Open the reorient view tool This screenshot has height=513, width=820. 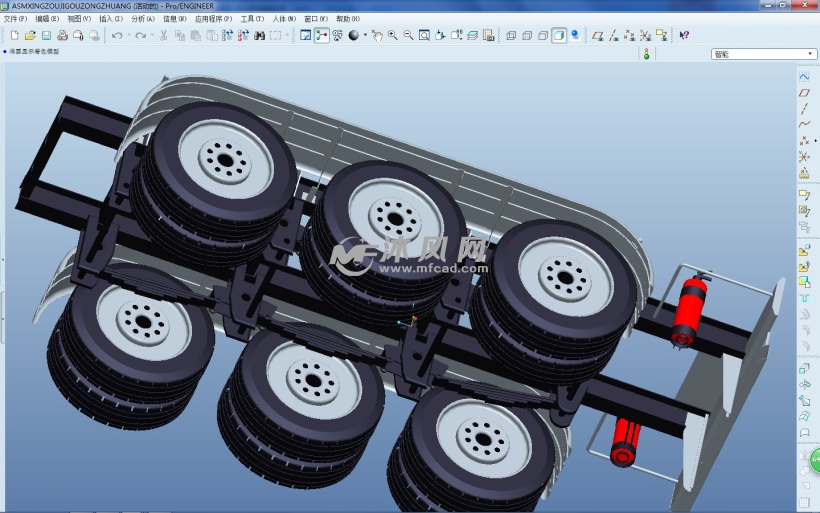[x=440, y=35]
